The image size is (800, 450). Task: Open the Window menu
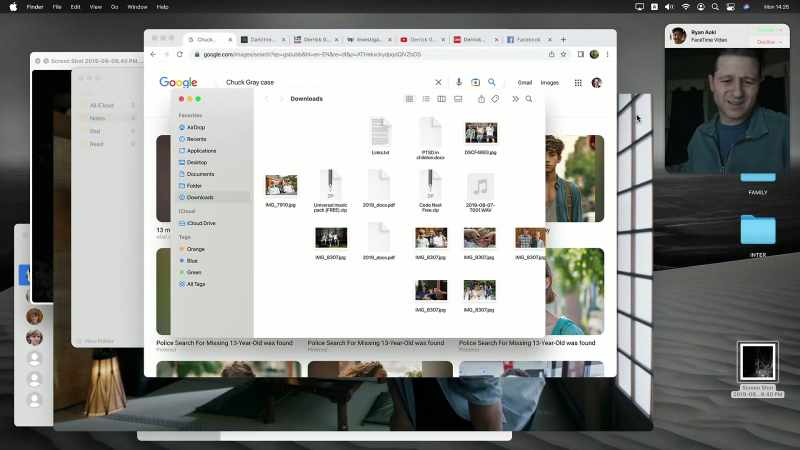137,7
